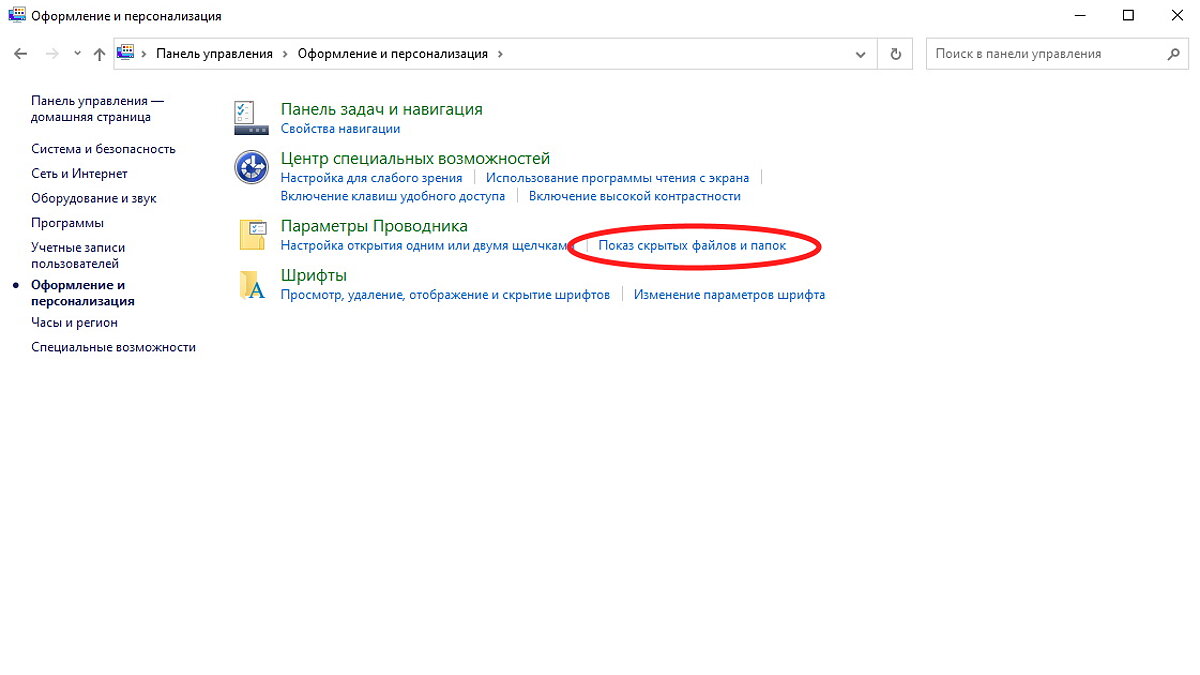Click the Fonts folder icon
This screenshot has height=675, width=1200.
click(251, 284)
